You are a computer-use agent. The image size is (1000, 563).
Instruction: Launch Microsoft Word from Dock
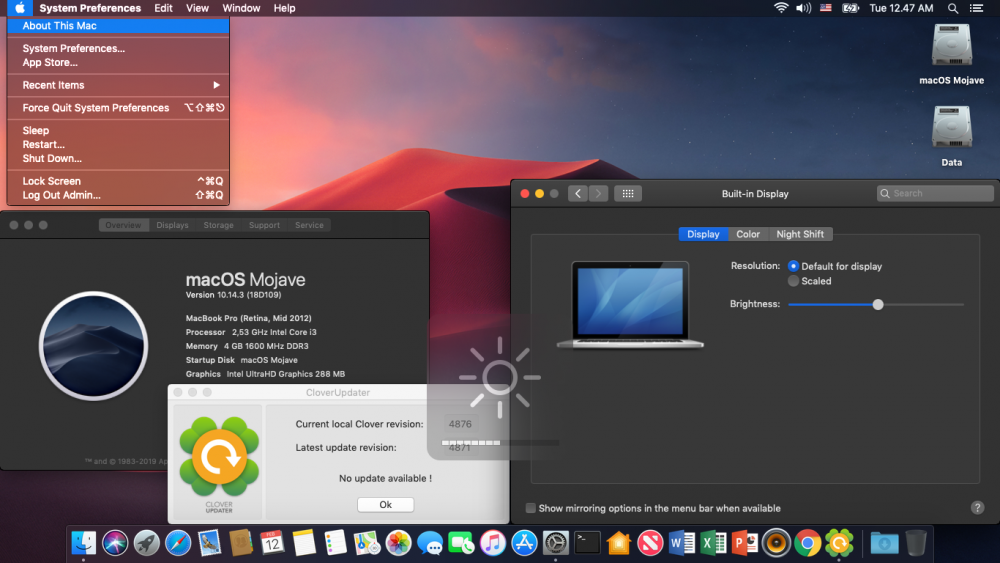(682, 543)
